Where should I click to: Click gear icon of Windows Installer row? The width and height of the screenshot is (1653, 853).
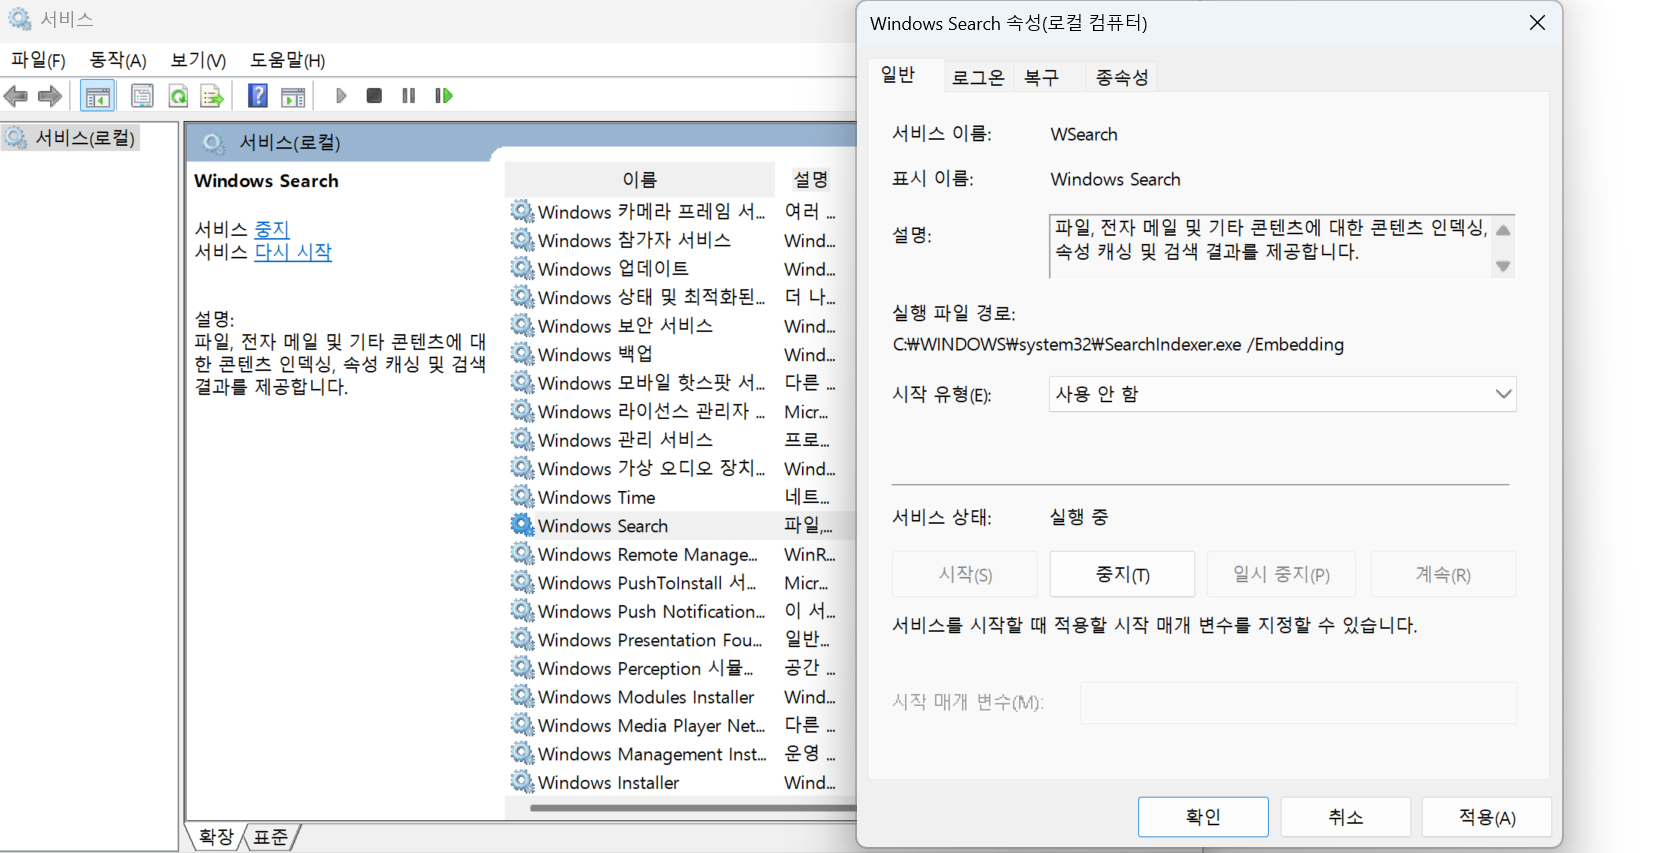(522, 782)
